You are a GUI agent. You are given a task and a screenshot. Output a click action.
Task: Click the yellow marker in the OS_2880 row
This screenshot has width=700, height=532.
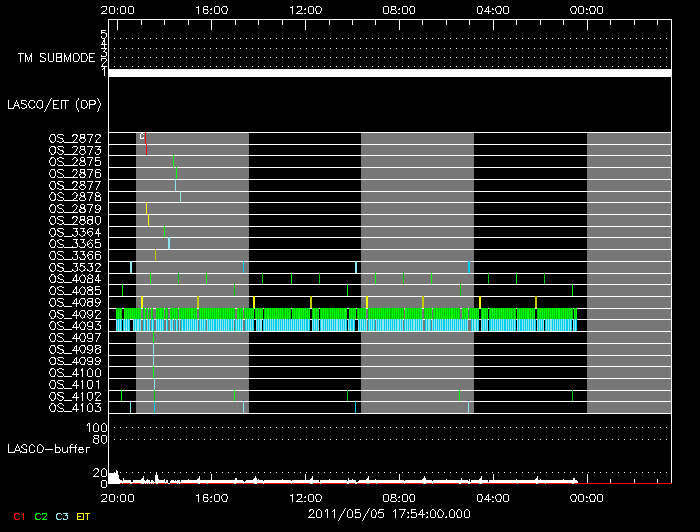[x=148, y=220]
